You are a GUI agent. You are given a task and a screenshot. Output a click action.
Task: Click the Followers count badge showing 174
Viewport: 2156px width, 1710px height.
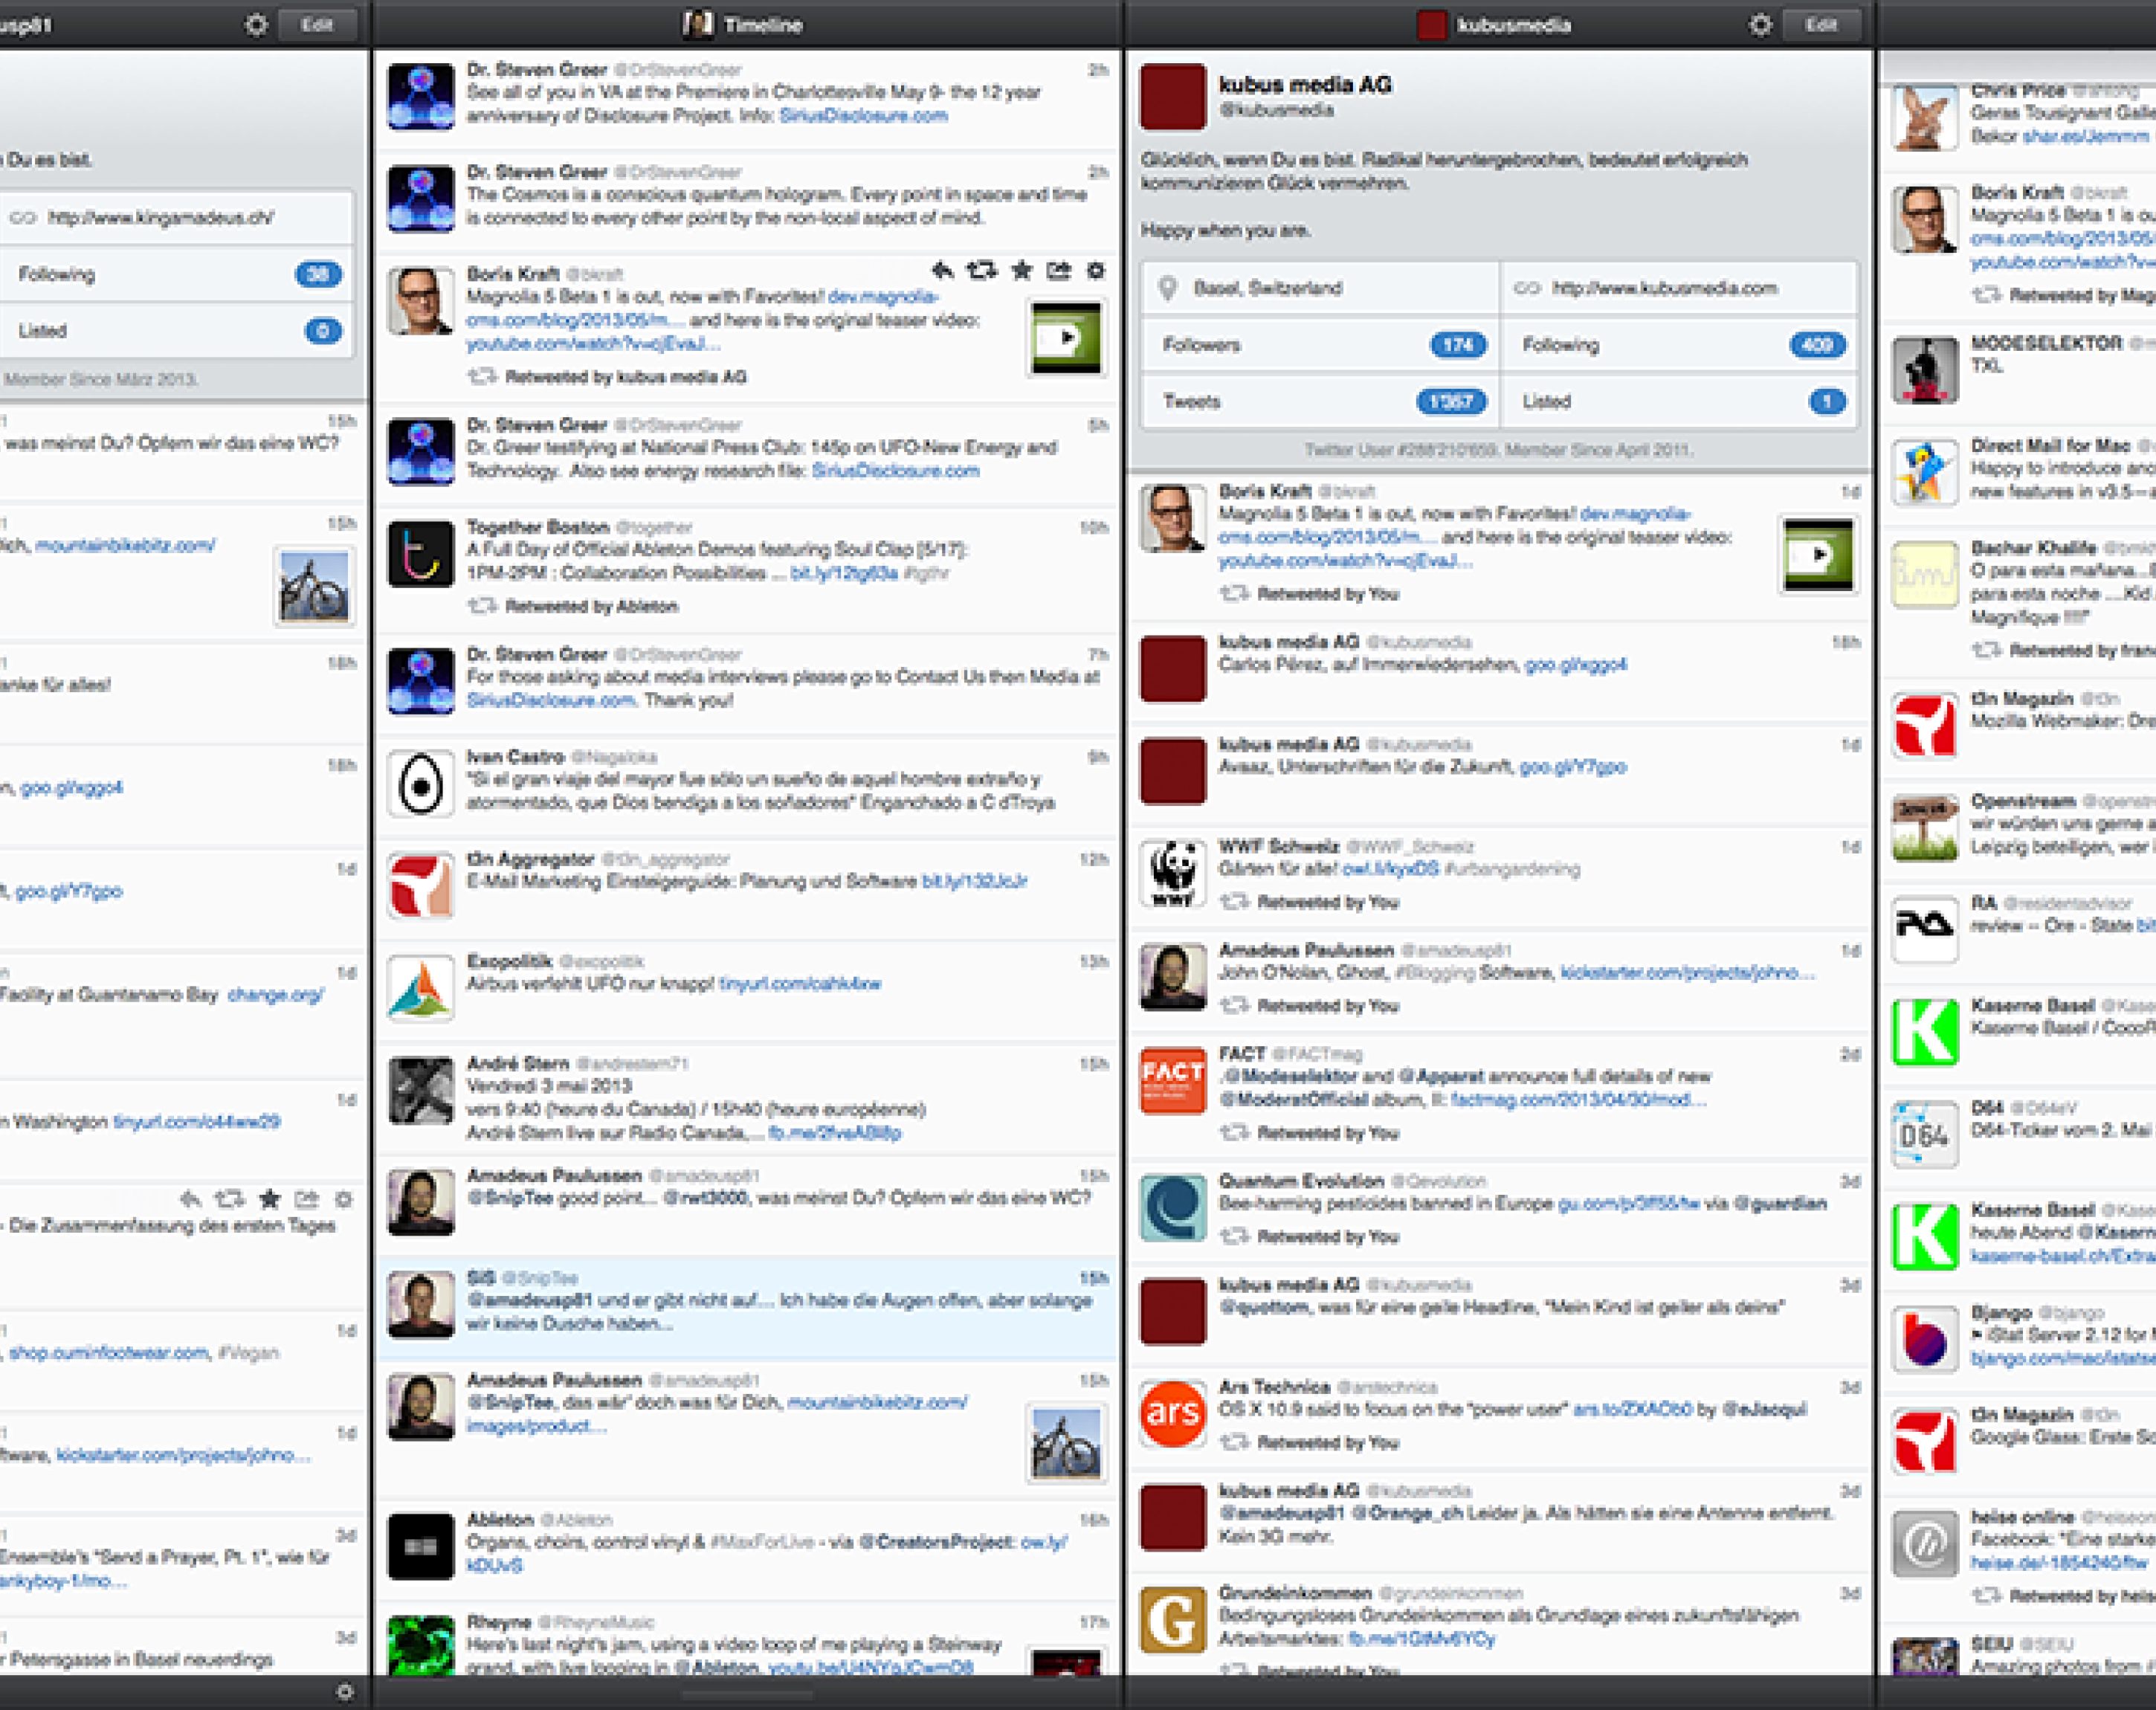click(x=1458, y=344)
